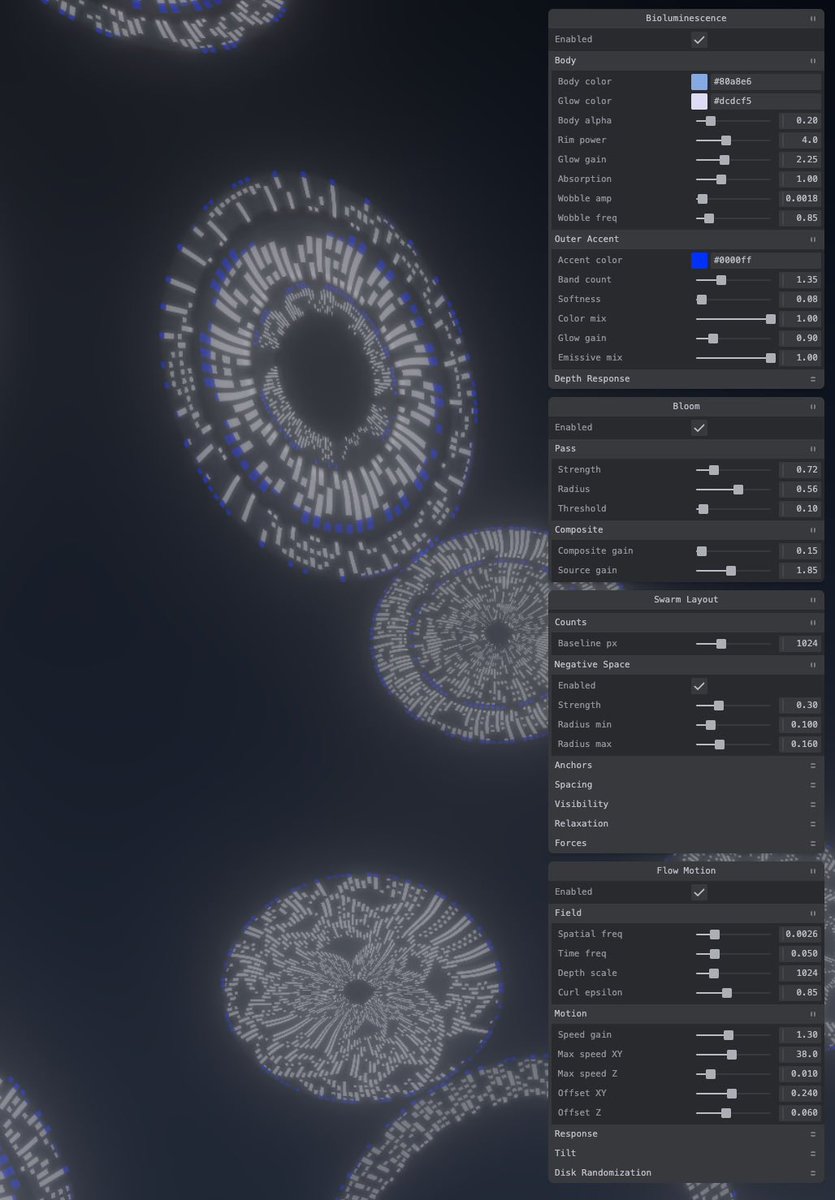The height and width of the screenshot is (1200, 835).
Task: Click the Threshold slider
Action: coord(733,509)
